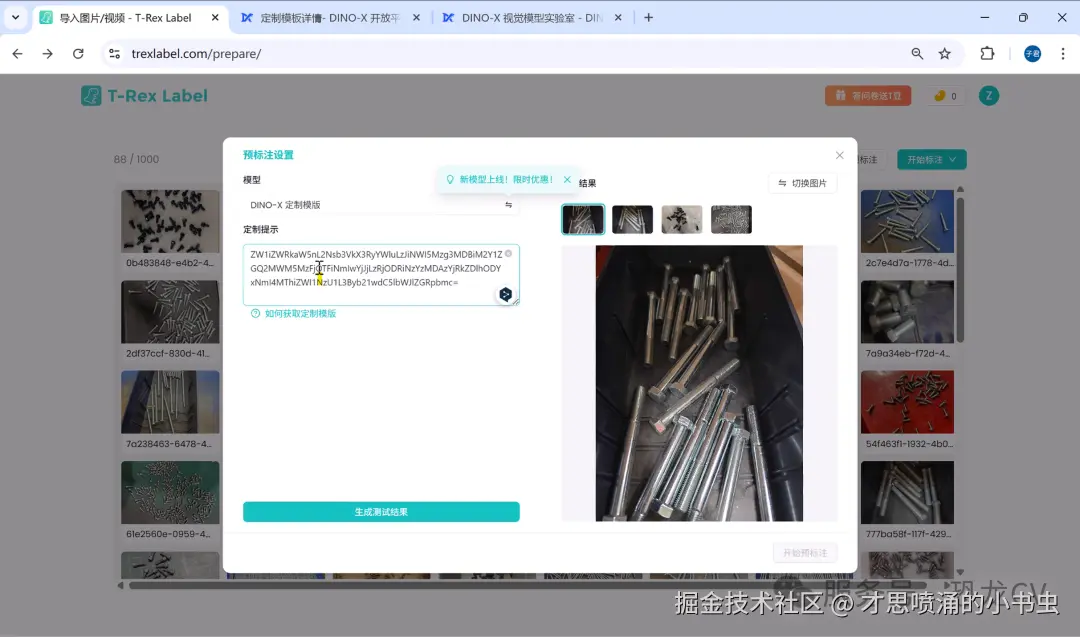Click the browser extensions puzzle icon

coord(987,53)
